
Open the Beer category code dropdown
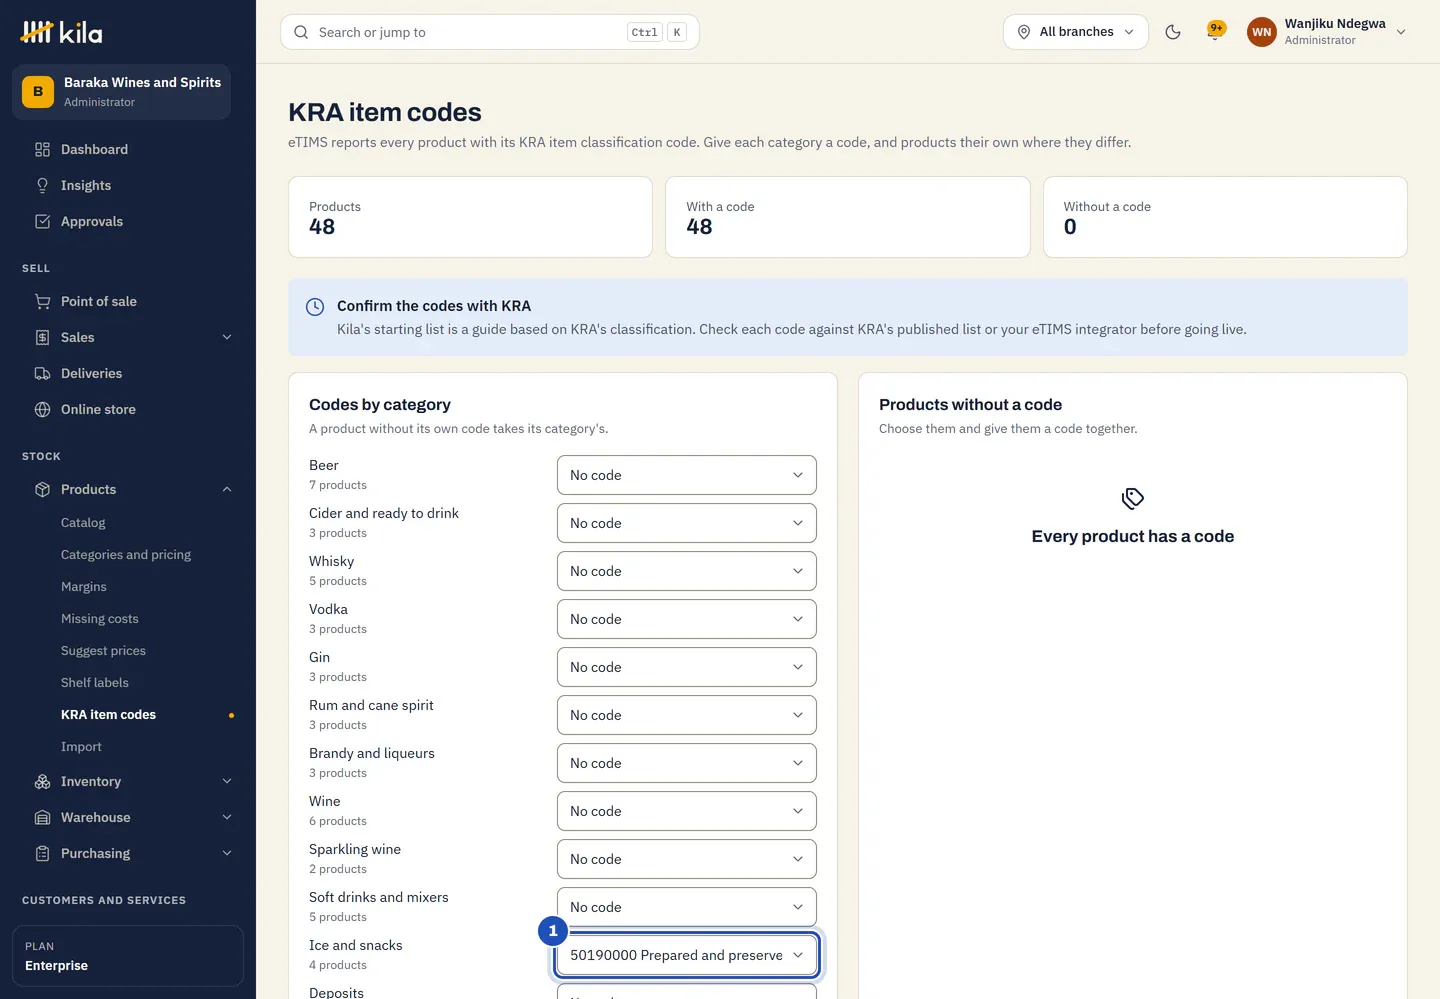[x=687, y=475]
